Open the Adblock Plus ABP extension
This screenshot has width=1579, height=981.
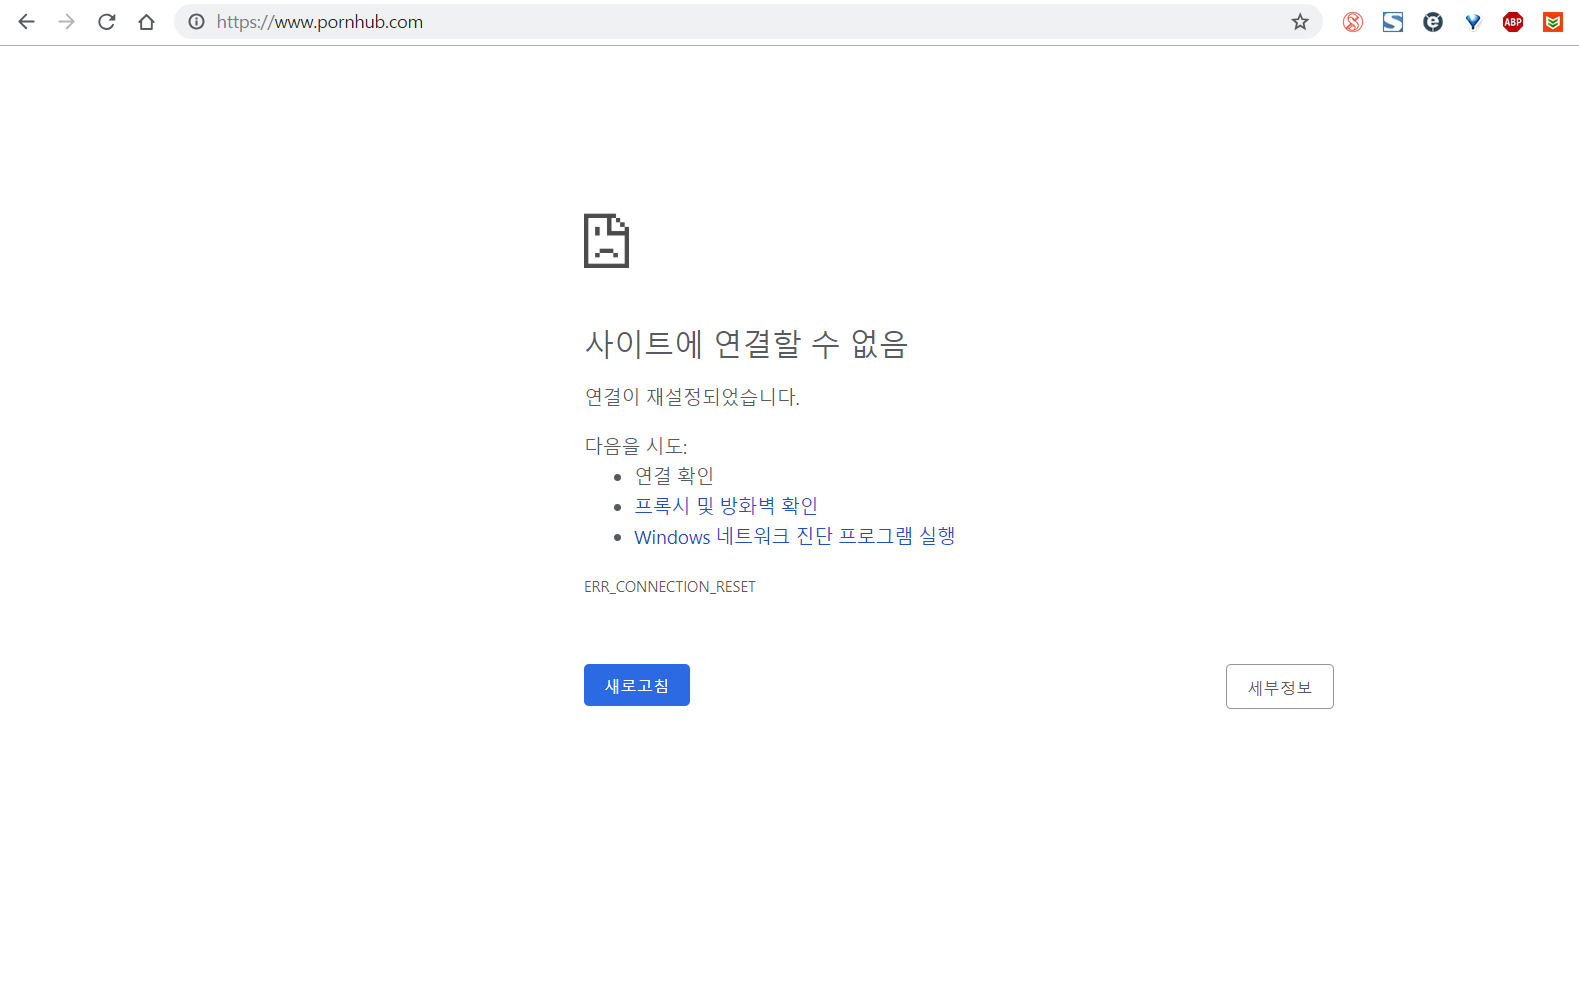[x=1513, y=22]
